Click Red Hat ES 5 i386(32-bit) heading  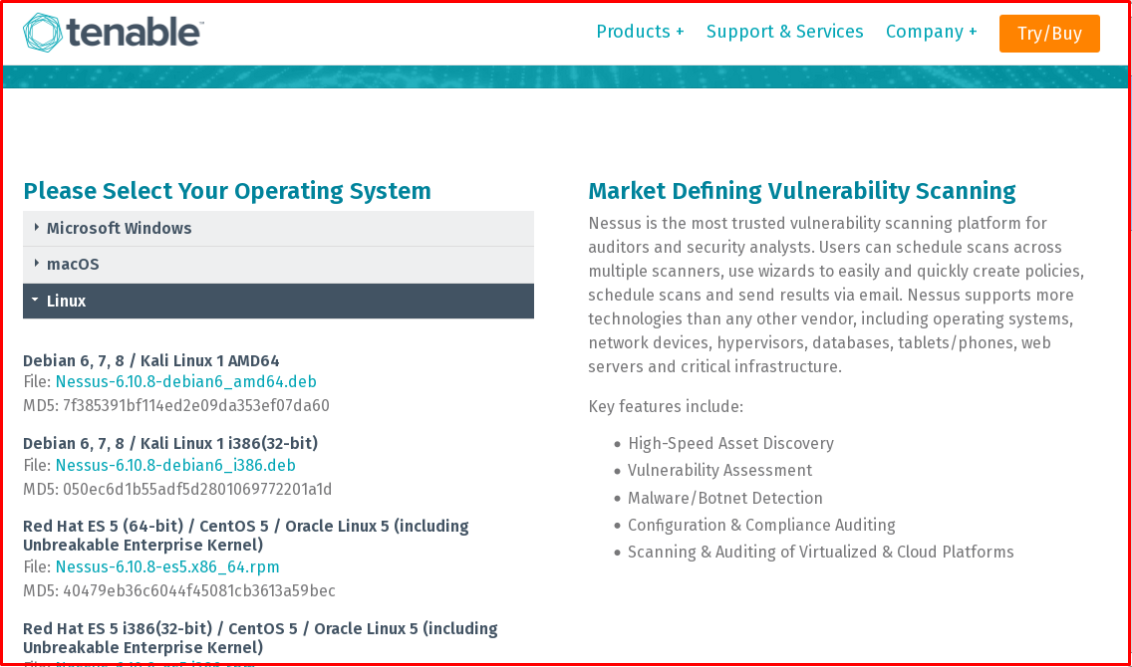[x=260, y=637]
